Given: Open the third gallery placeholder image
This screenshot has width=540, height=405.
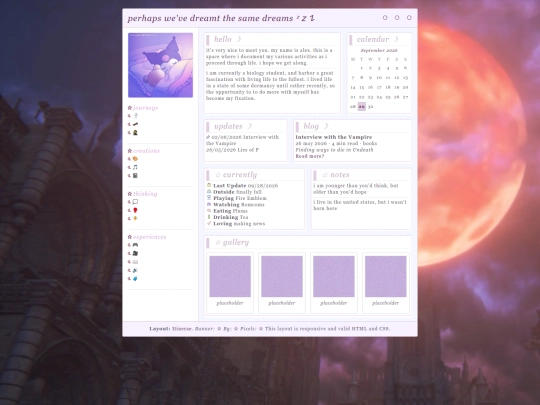Looking at the screenshot, I should click(334, 276).
